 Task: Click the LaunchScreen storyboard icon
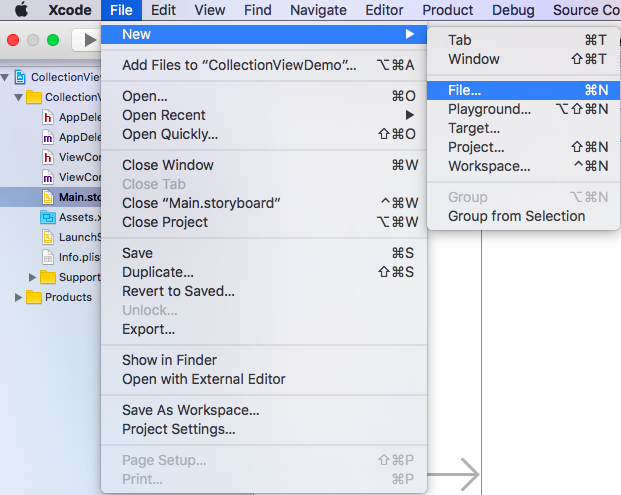click(48, 237)
